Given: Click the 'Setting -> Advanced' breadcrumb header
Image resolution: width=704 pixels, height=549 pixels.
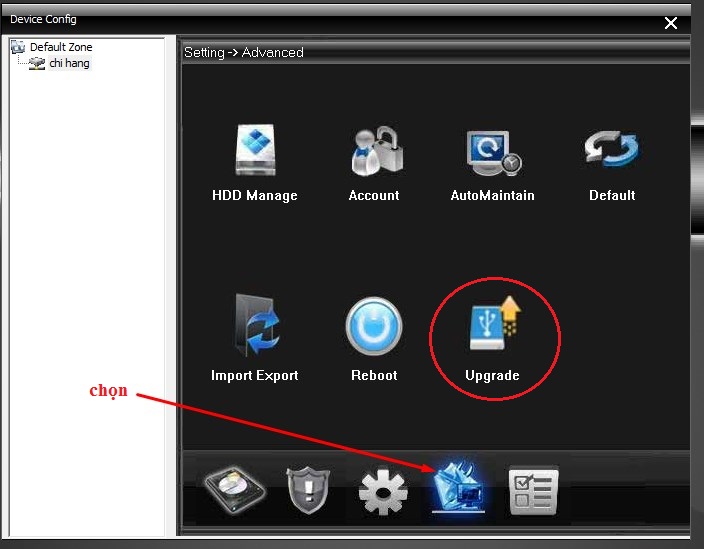Looking at the screenshot, I should click(x=243, y=52).
